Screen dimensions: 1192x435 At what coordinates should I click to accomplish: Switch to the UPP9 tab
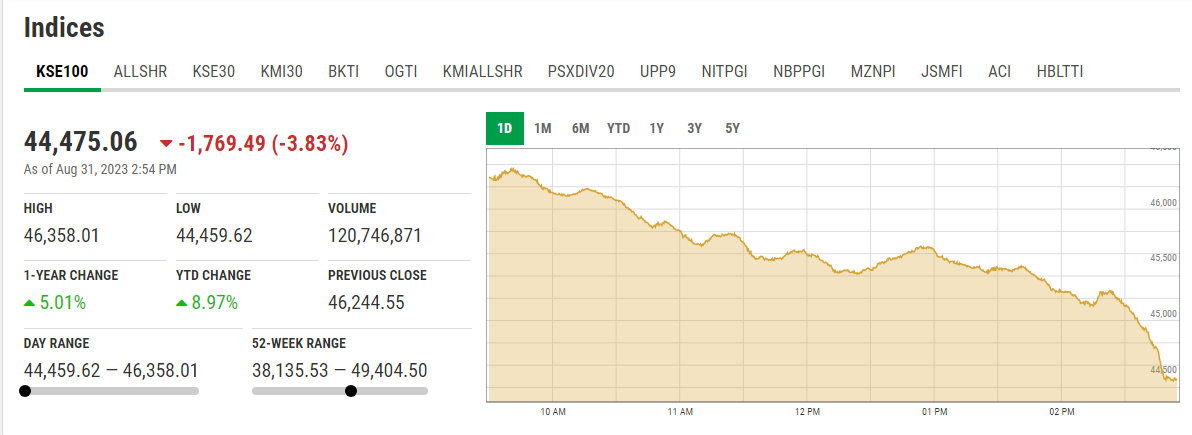point(658,72)
